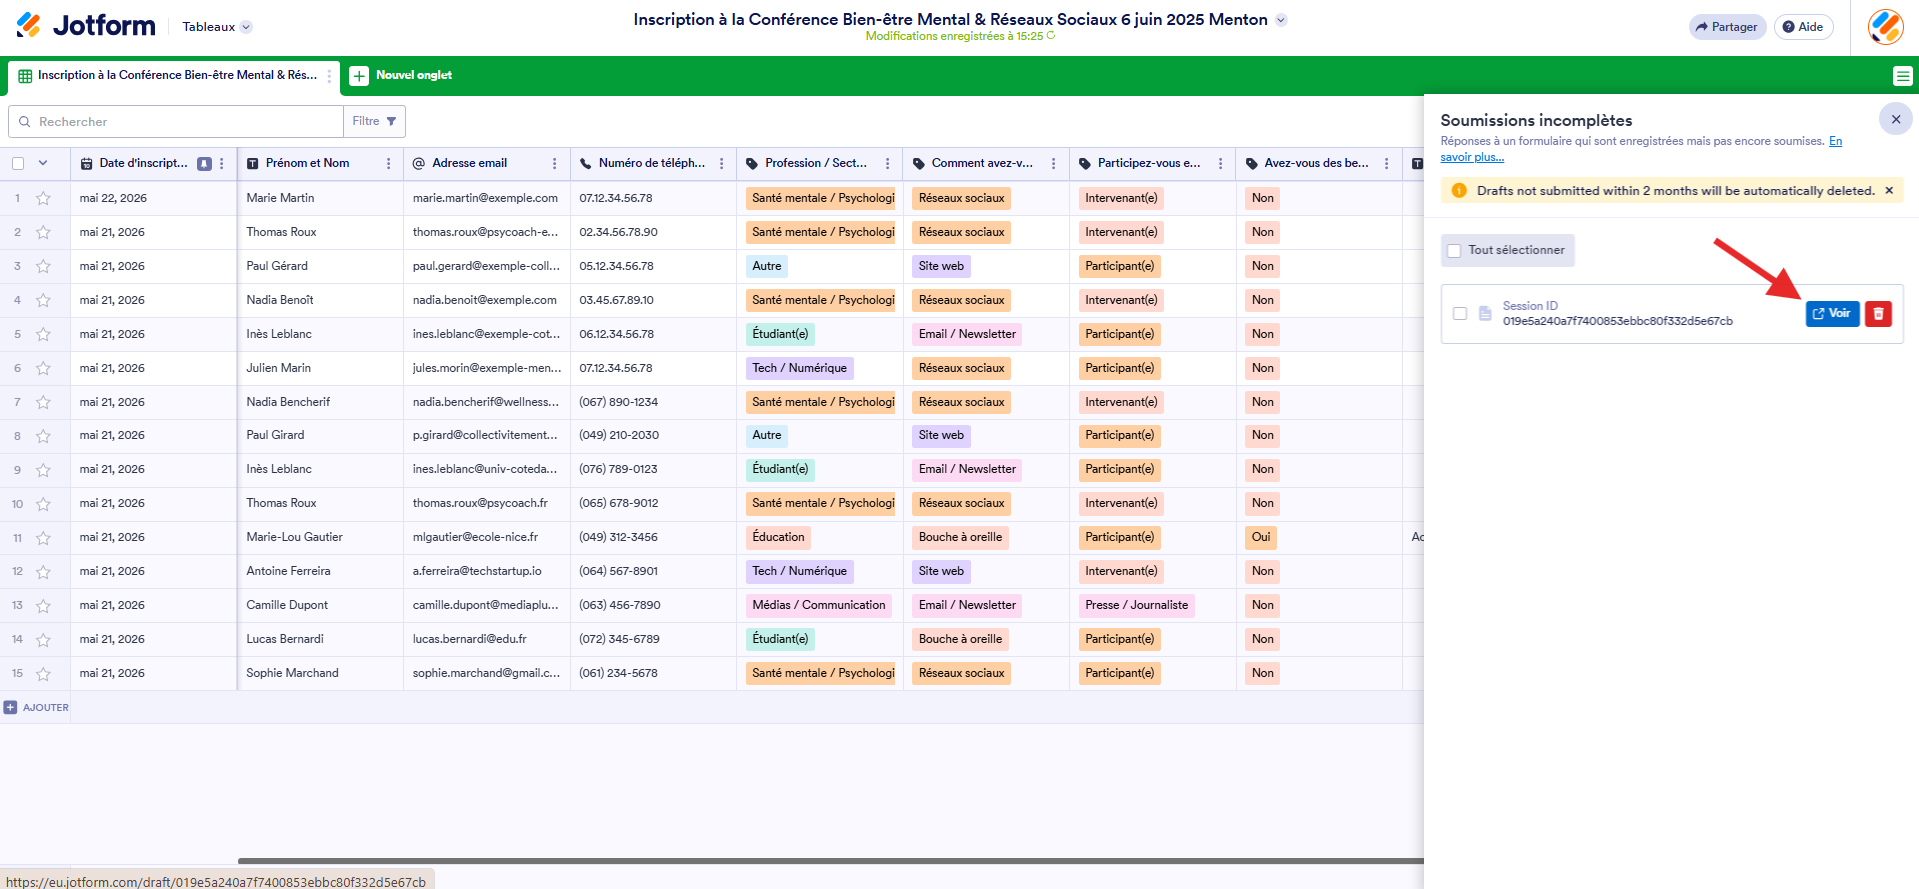Screen dimensions: 1919x889
Task: Select phone cell (067) 890-1234
Action: (x=653, y=402)
